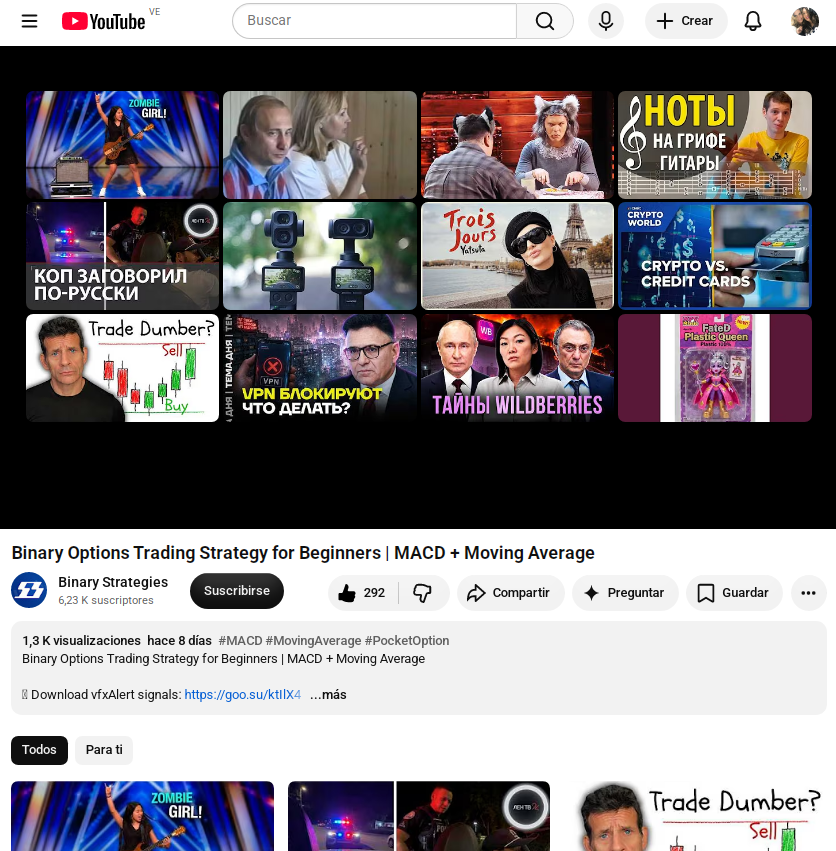Open the НОТЫ на грифе гитары video
This screenshot has width=836, height=851.
coord(715,145)
